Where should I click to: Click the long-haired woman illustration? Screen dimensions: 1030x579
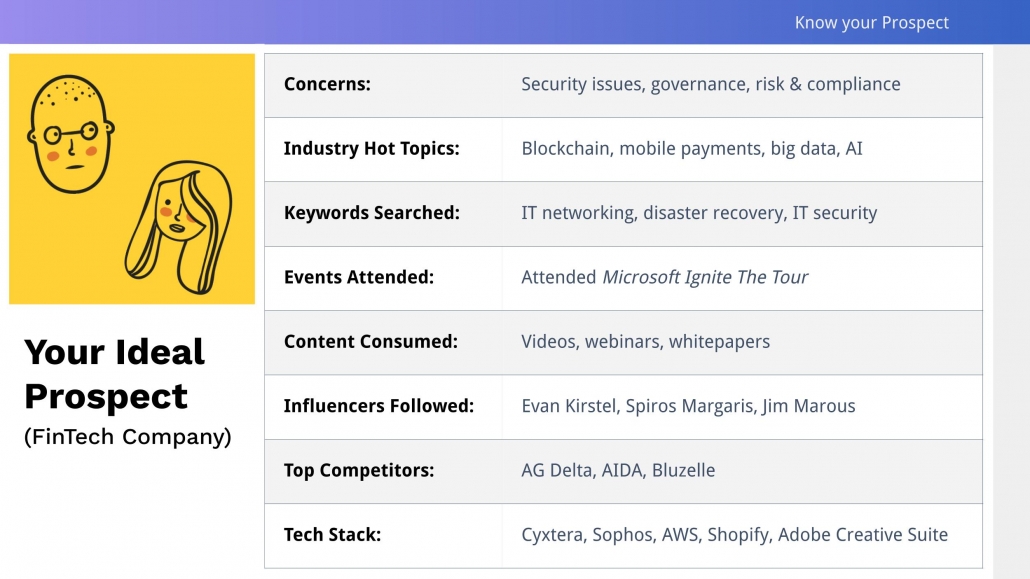(x=179, y=227)
